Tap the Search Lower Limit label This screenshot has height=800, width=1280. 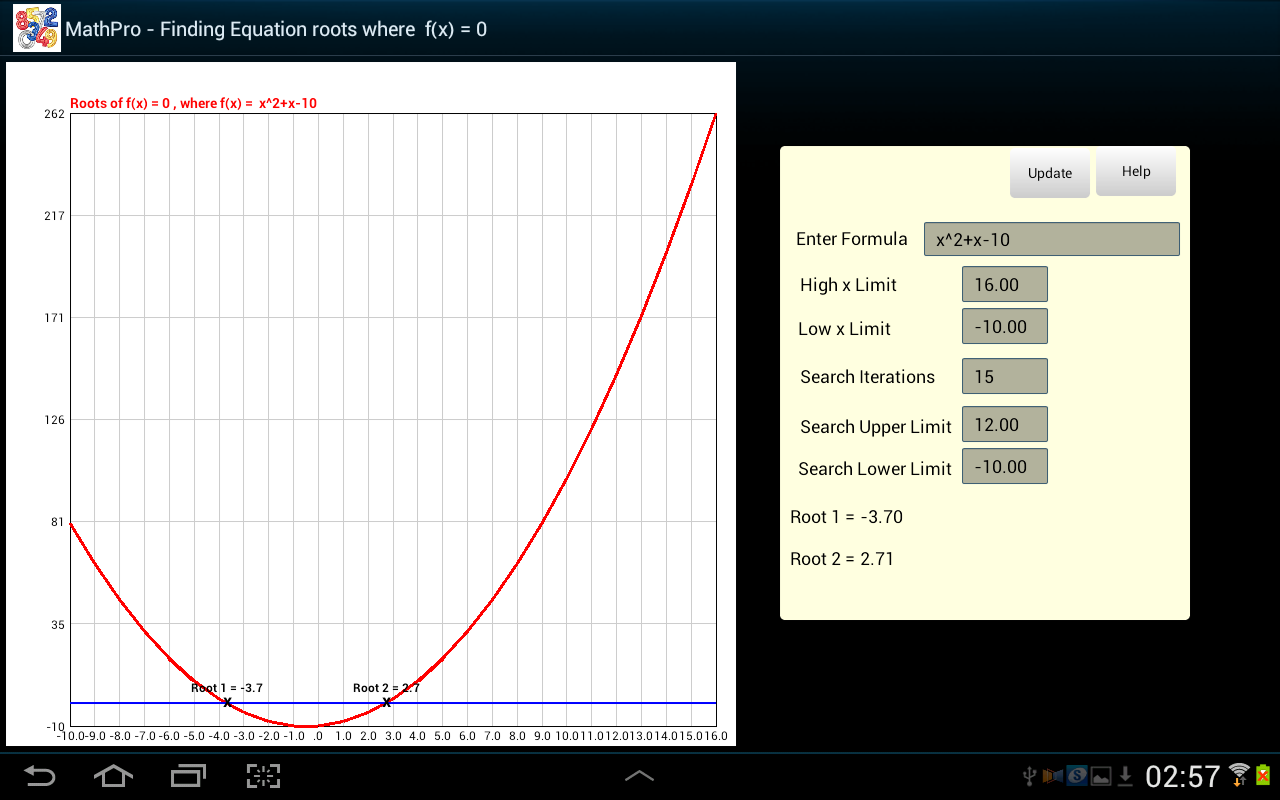875,469
